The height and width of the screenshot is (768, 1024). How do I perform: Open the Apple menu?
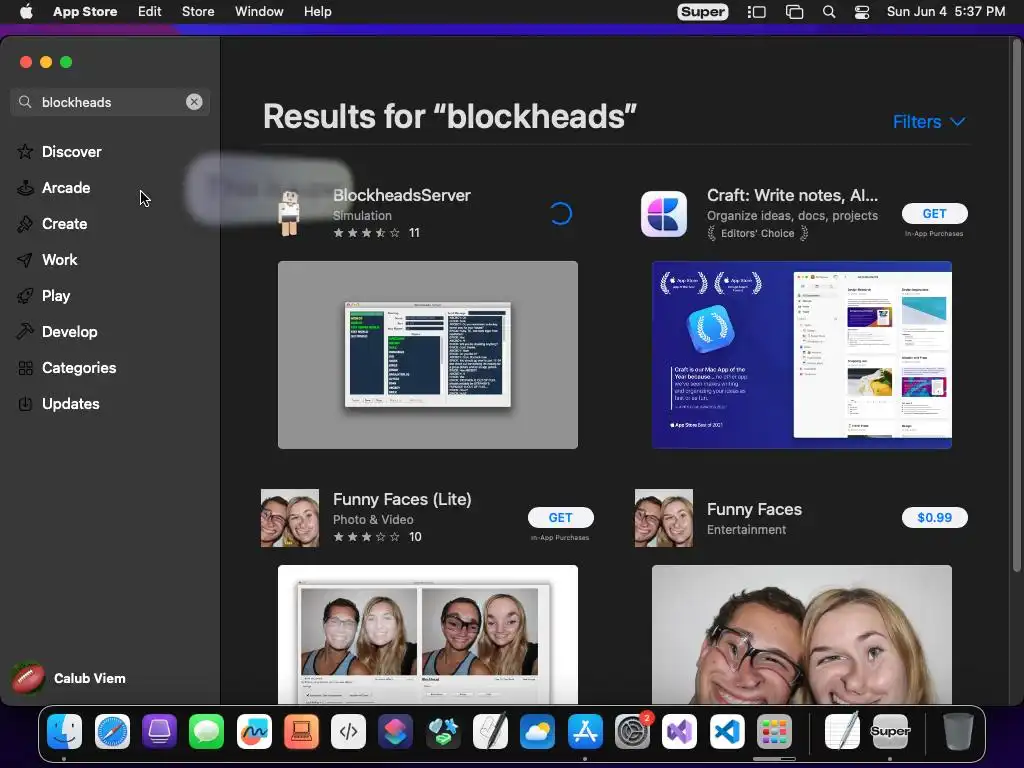coord(26,12)
